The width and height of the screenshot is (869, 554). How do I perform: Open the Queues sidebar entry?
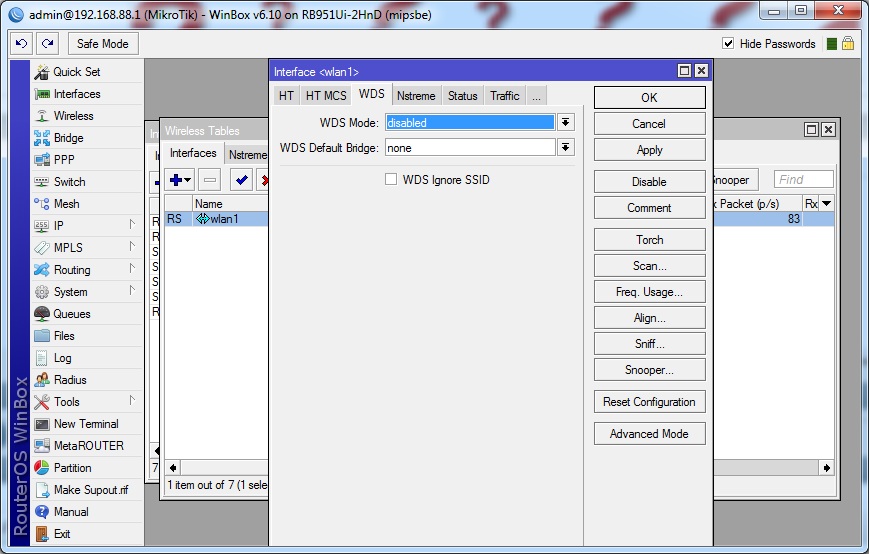(87, 314)
